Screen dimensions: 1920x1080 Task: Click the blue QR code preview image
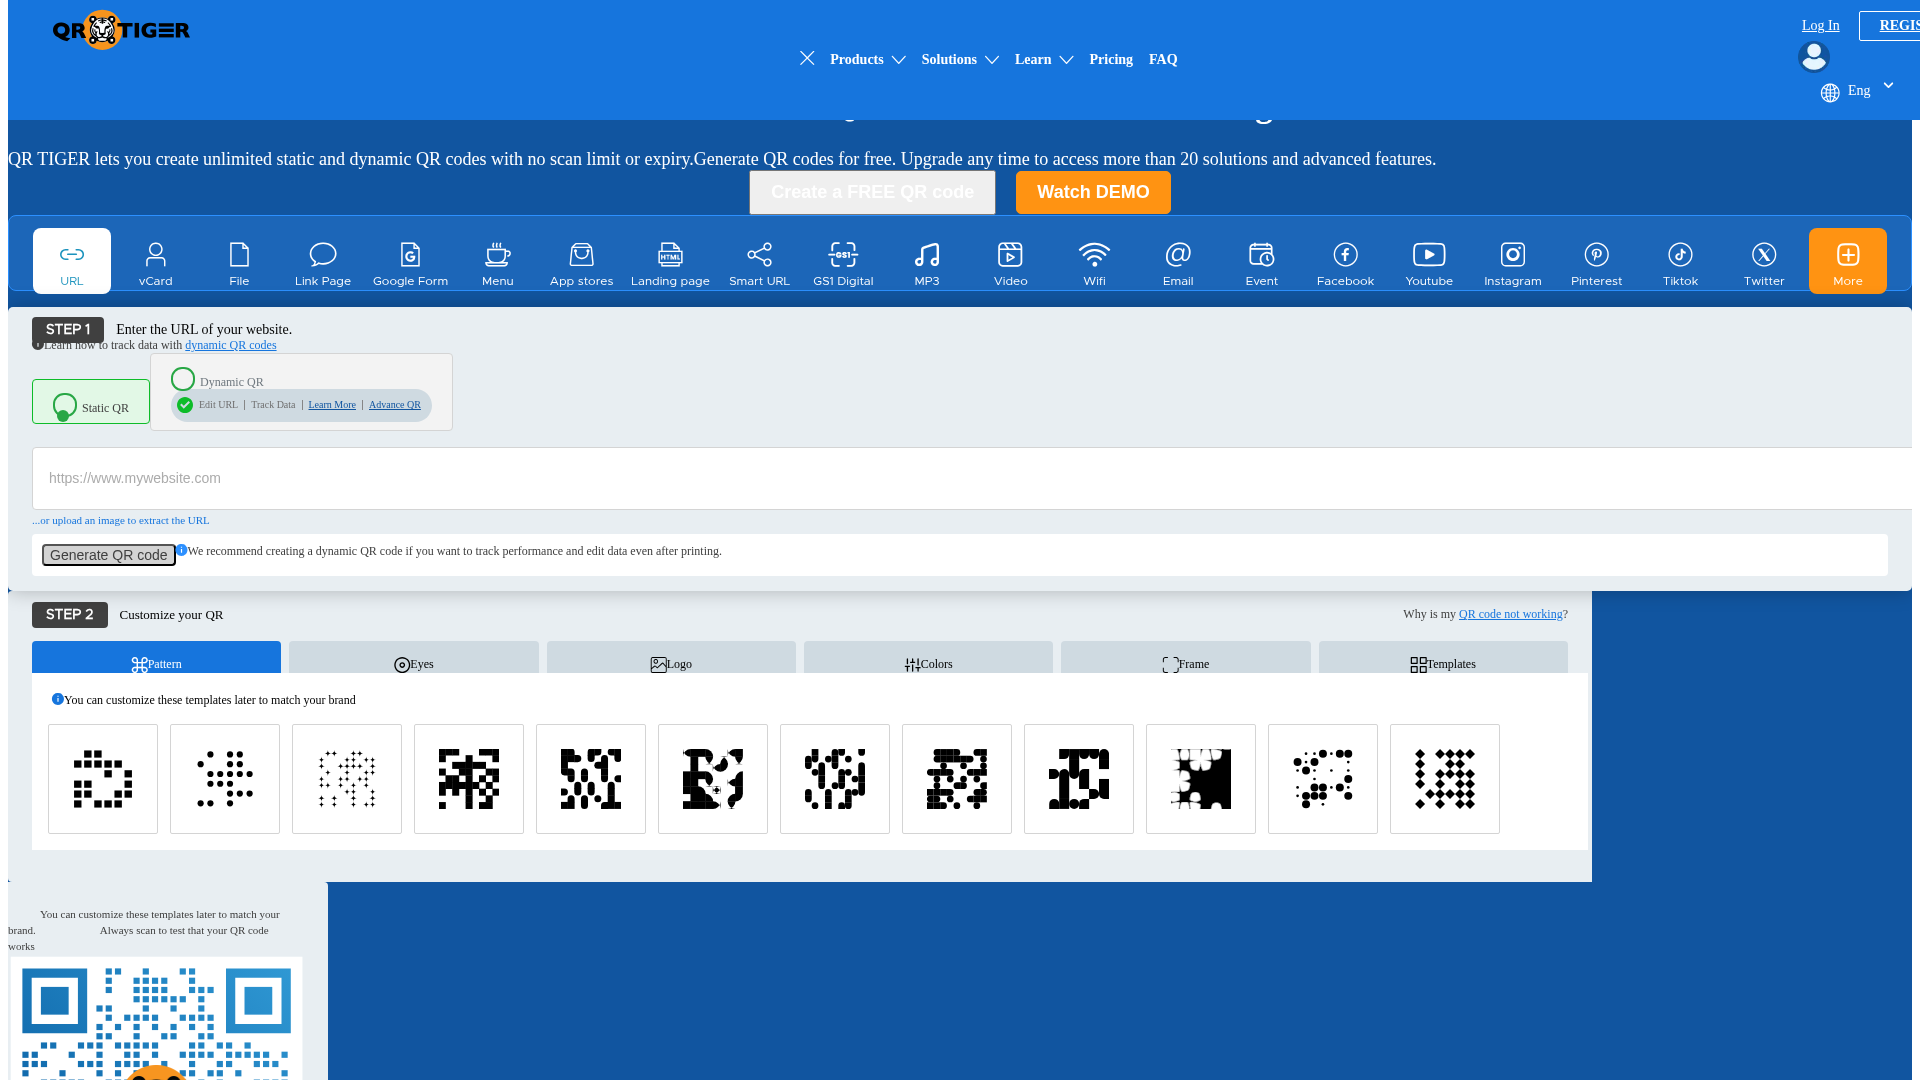coord(157,1018)
